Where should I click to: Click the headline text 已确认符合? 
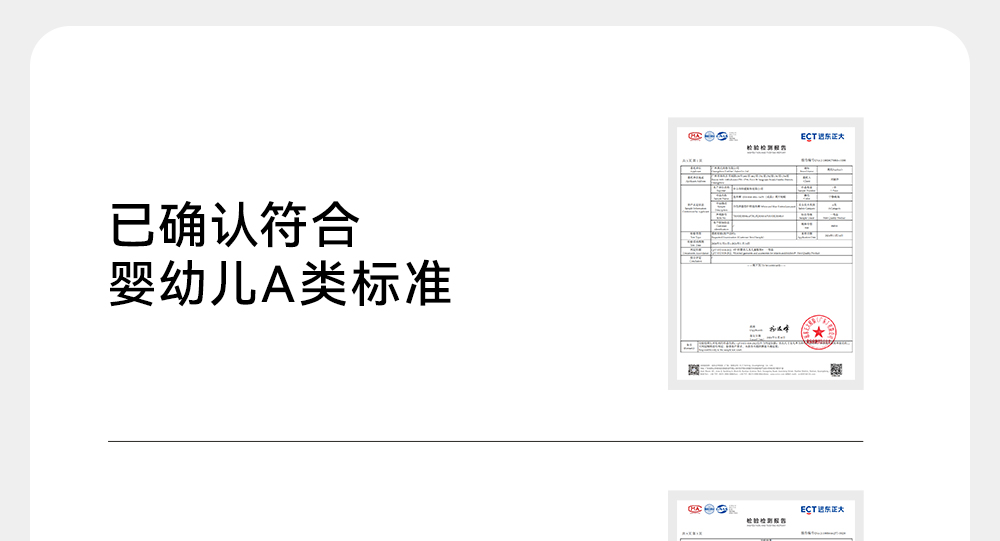point(235,225)
